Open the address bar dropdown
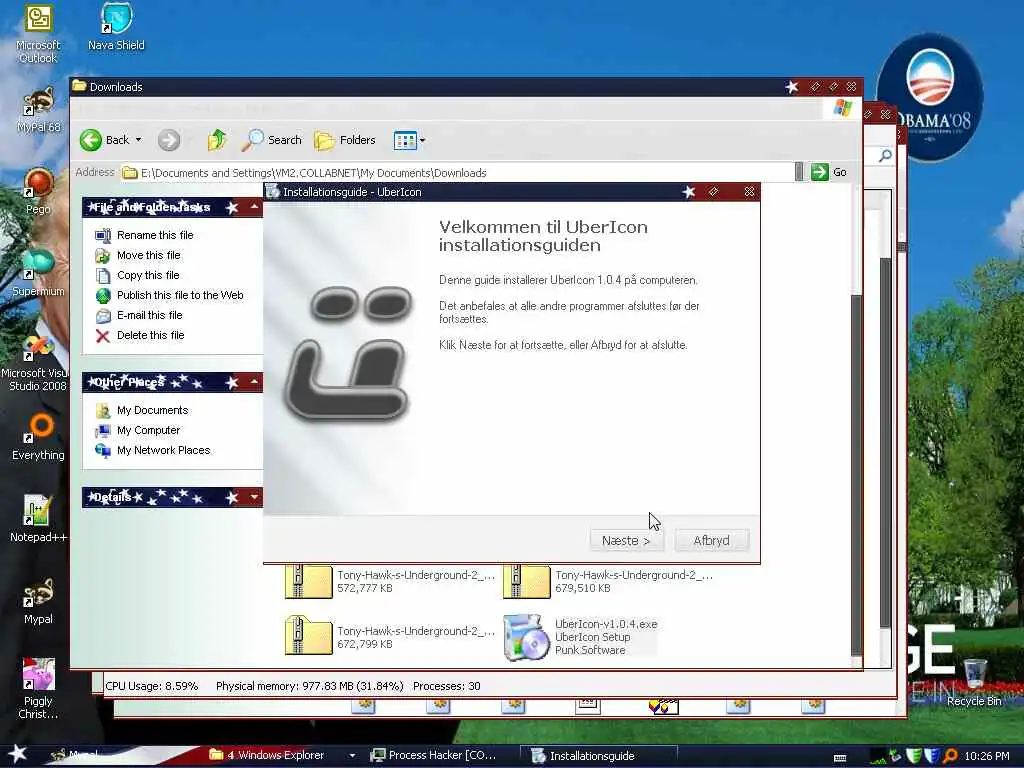The height and width of the screenshot is (768, 1024). pyautogui.click(x=799, y=172)
